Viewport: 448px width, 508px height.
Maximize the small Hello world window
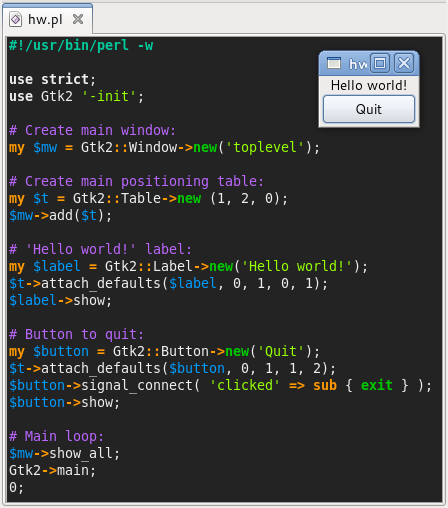pos(380,63)
